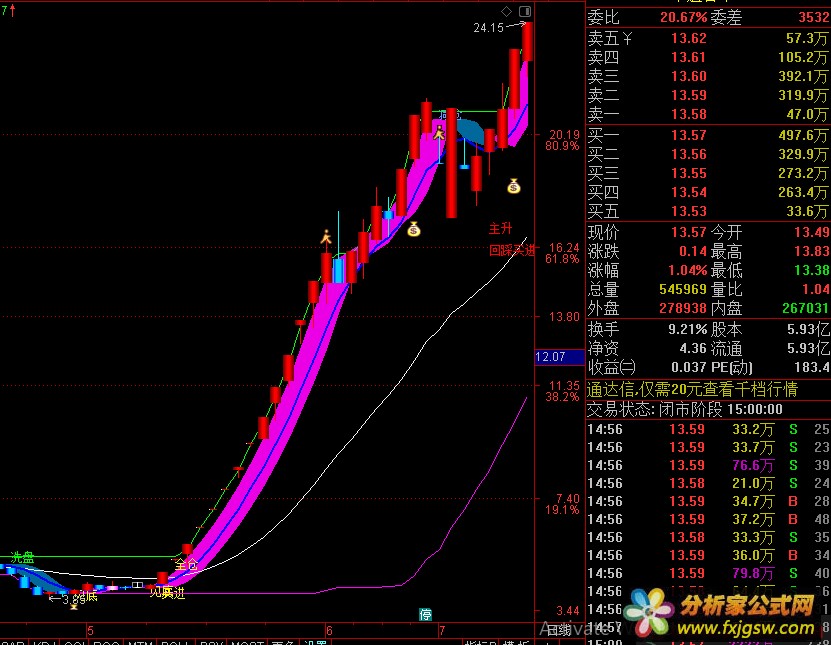831x645 pixels.
Task: Click the ¥ icon beside 卖五
Action: (627, 38)
